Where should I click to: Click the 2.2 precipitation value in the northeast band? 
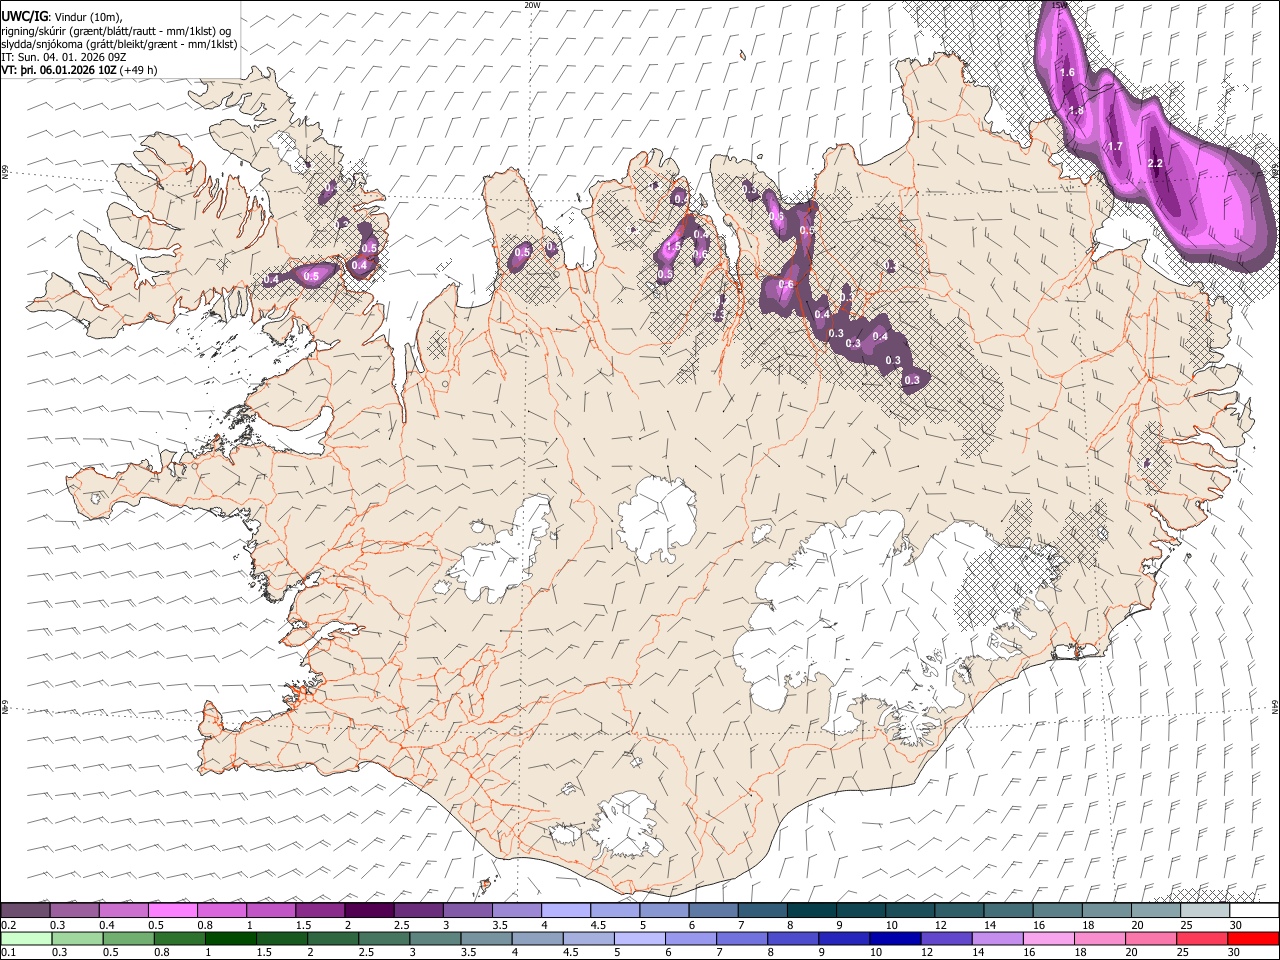[x=1155, y=163]
